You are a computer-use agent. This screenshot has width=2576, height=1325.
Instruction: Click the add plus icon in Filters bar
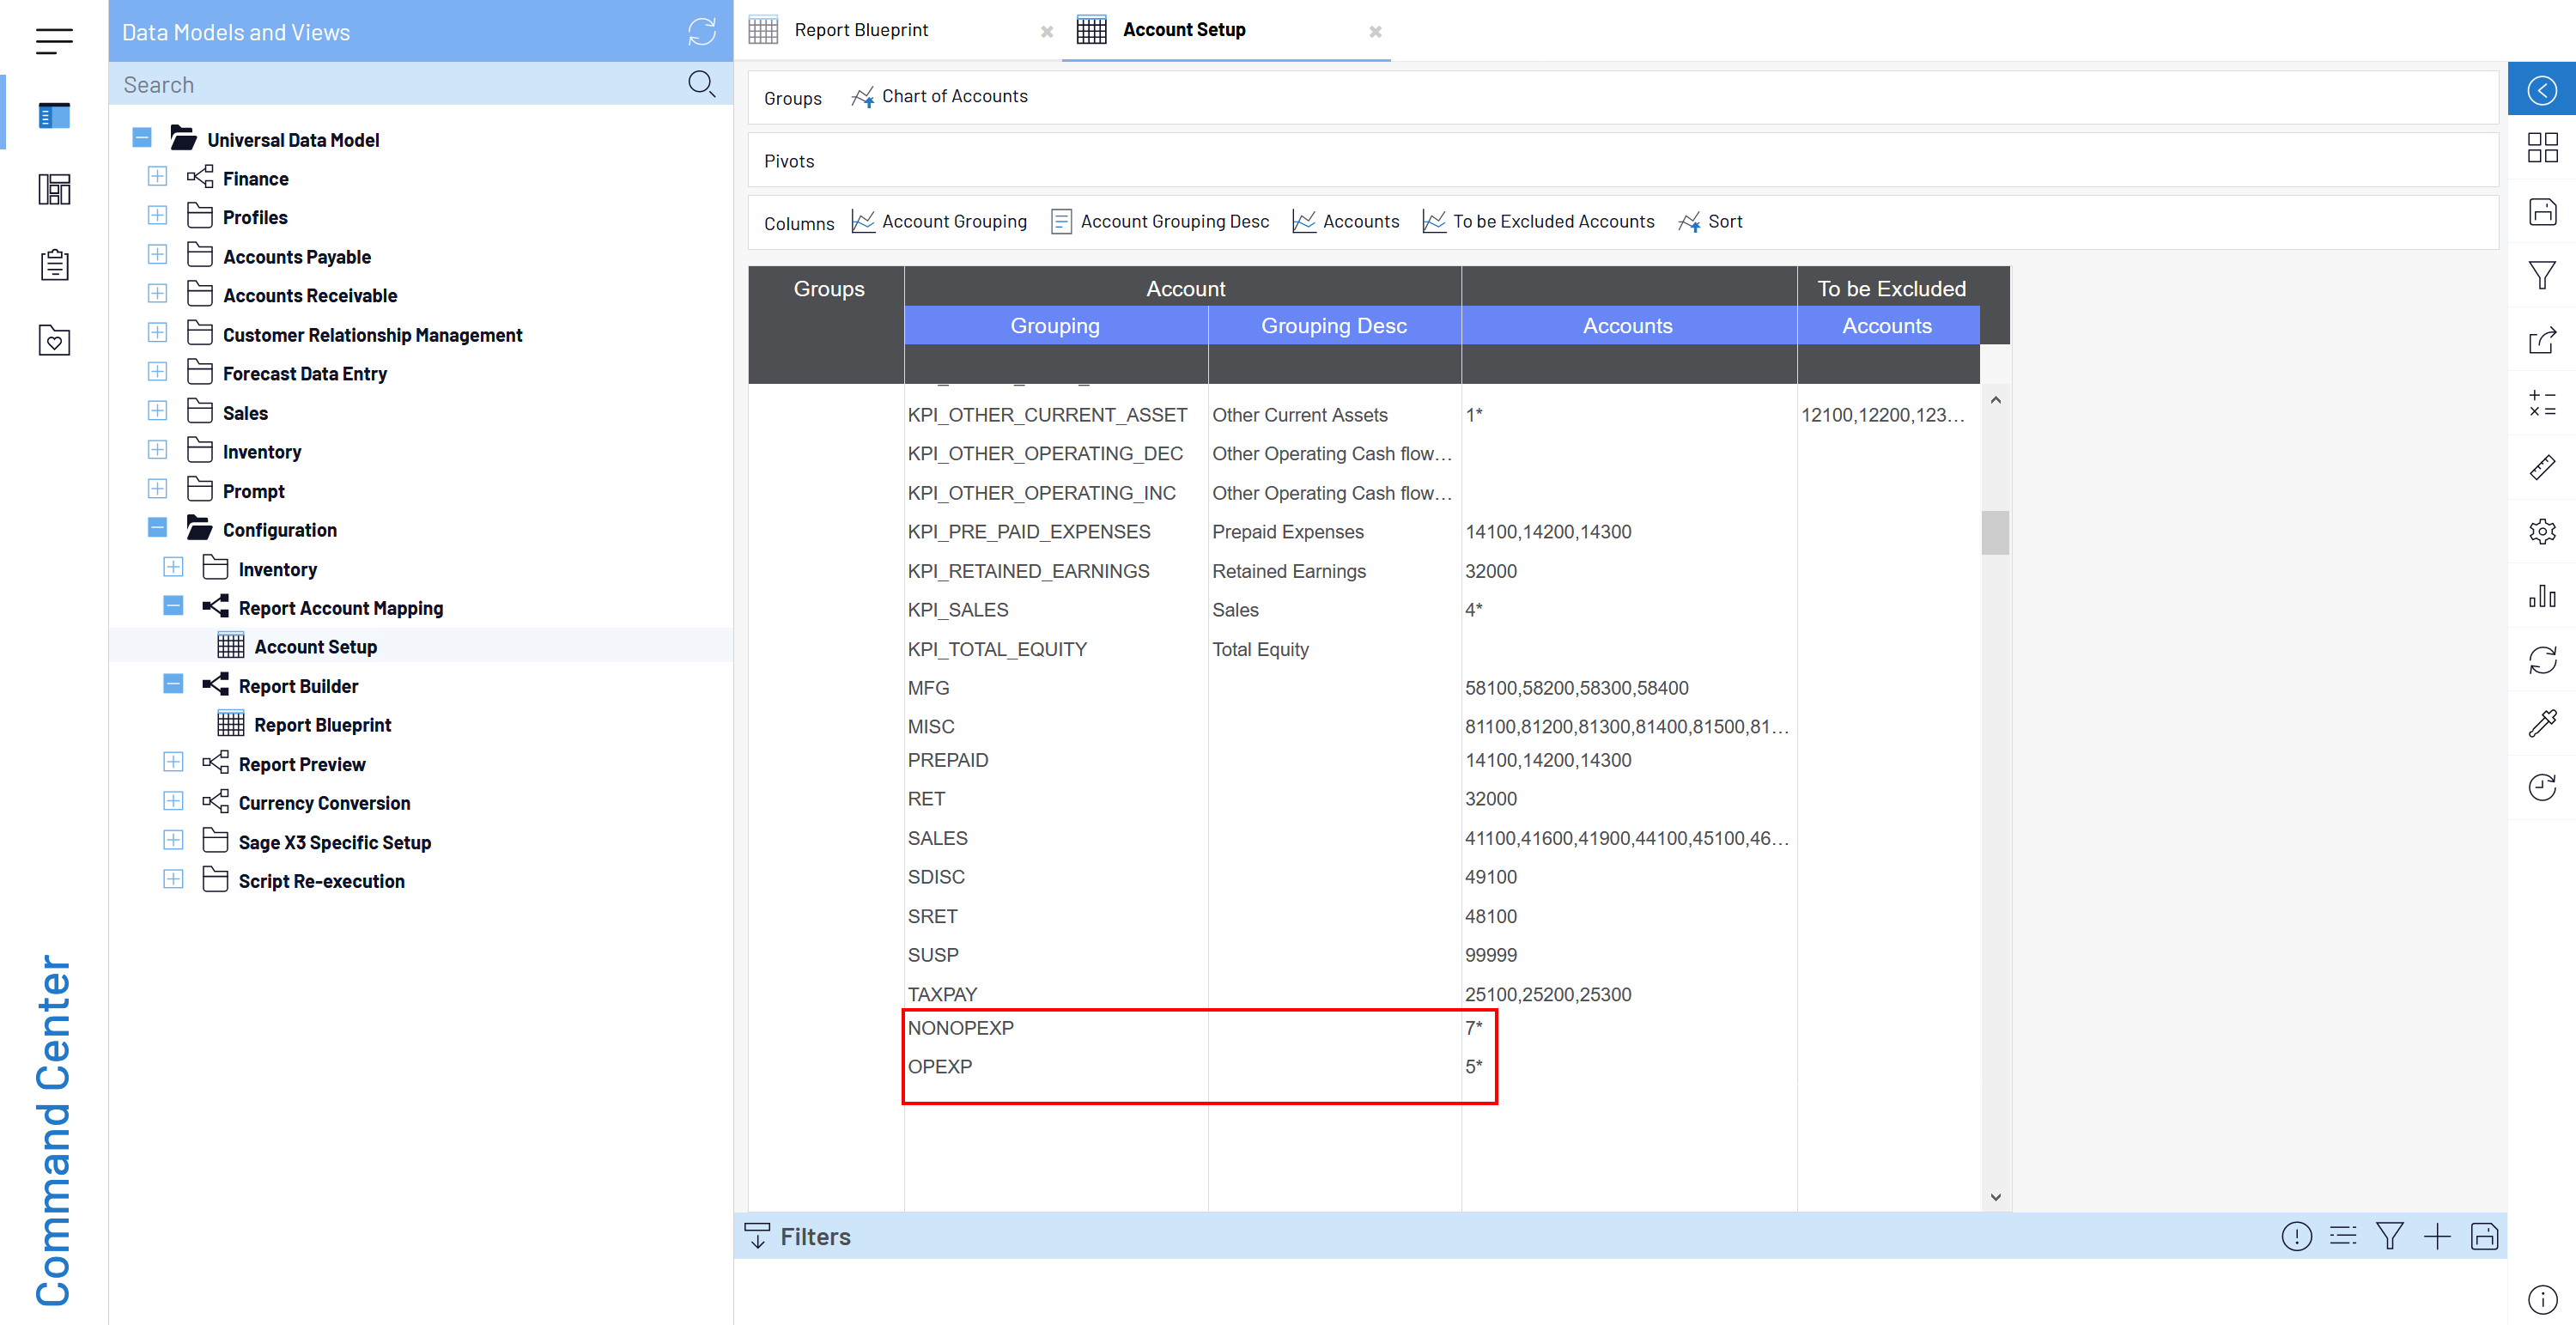coord(2436,1236)
